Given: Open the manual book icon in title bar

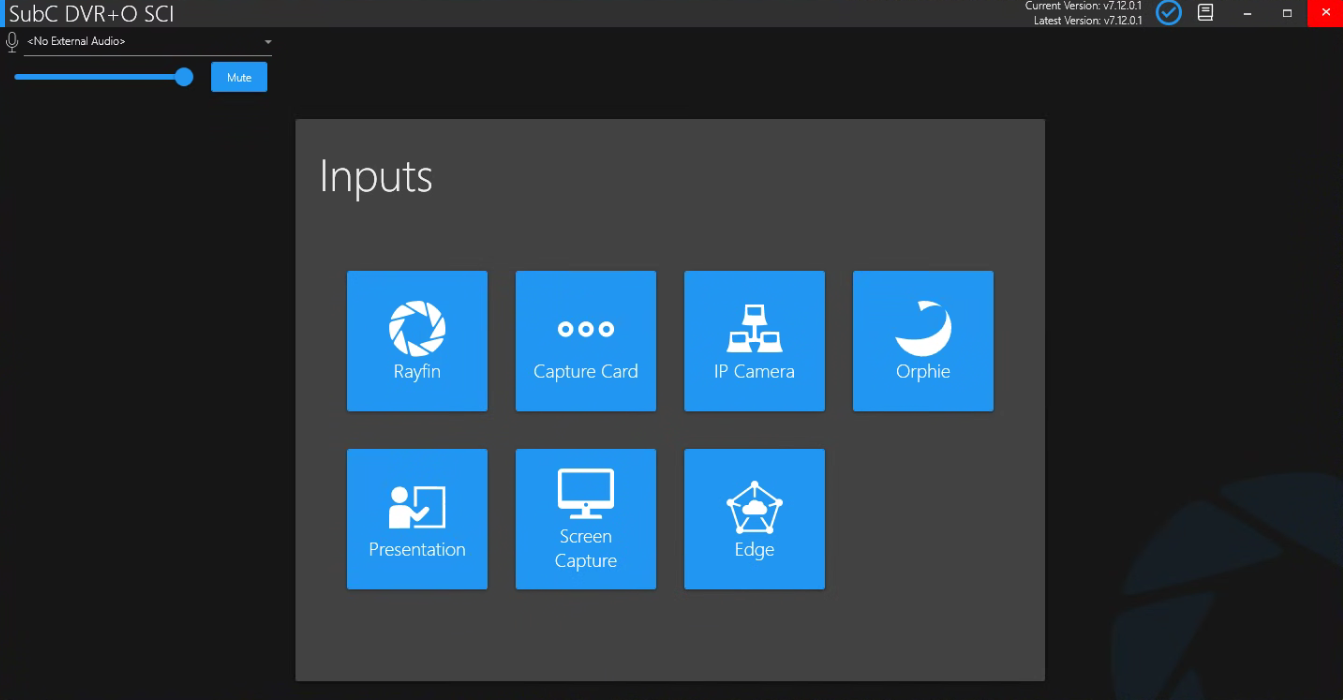Looking at the screenshot, I should 1206,13.
